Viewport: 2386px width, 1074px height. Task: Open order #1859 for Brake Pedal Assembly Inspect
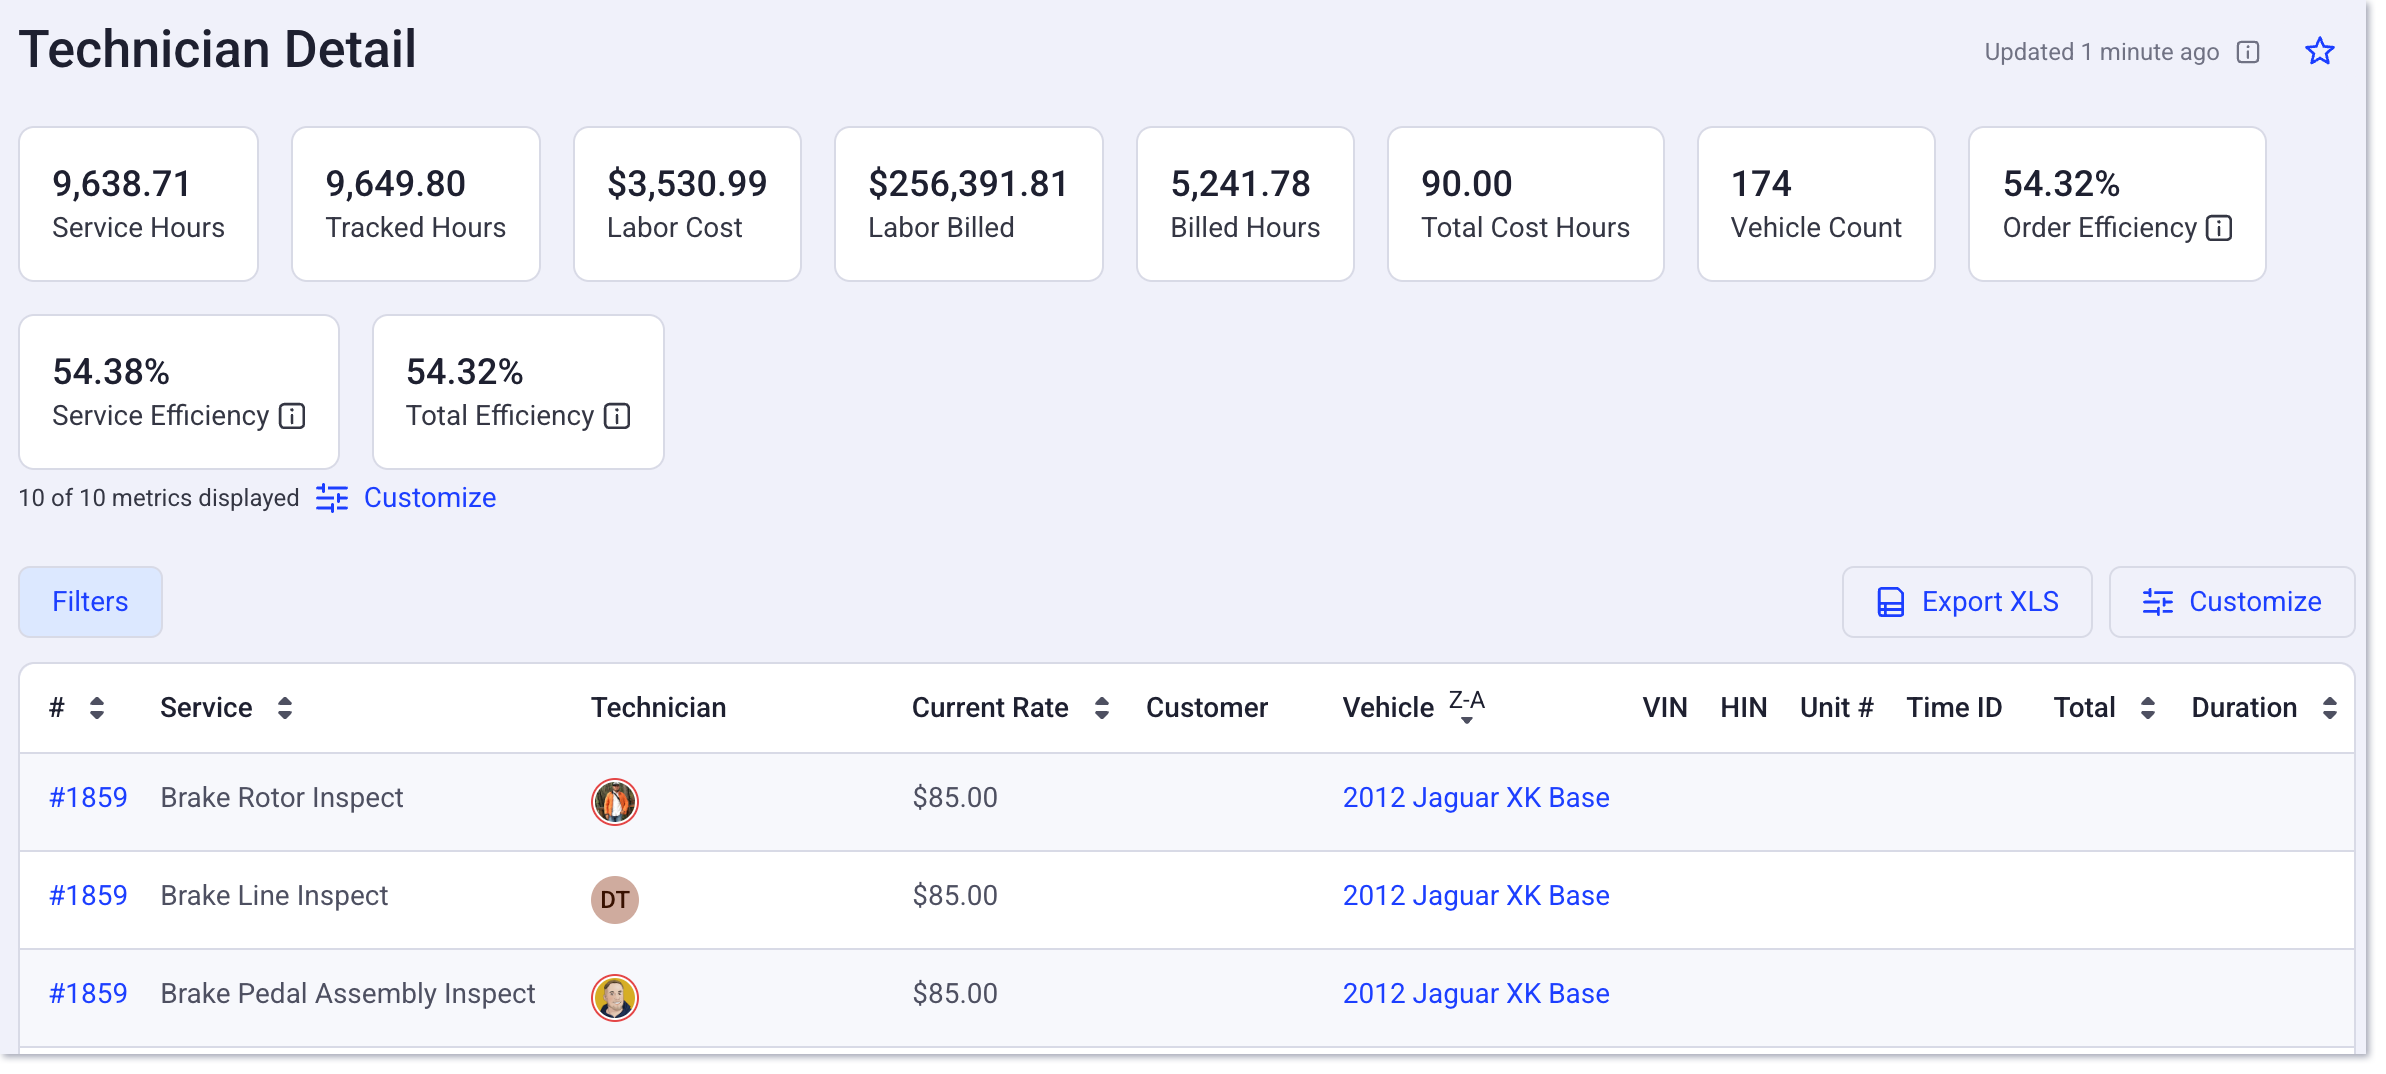pyautogui.click(x=89, y=994)
